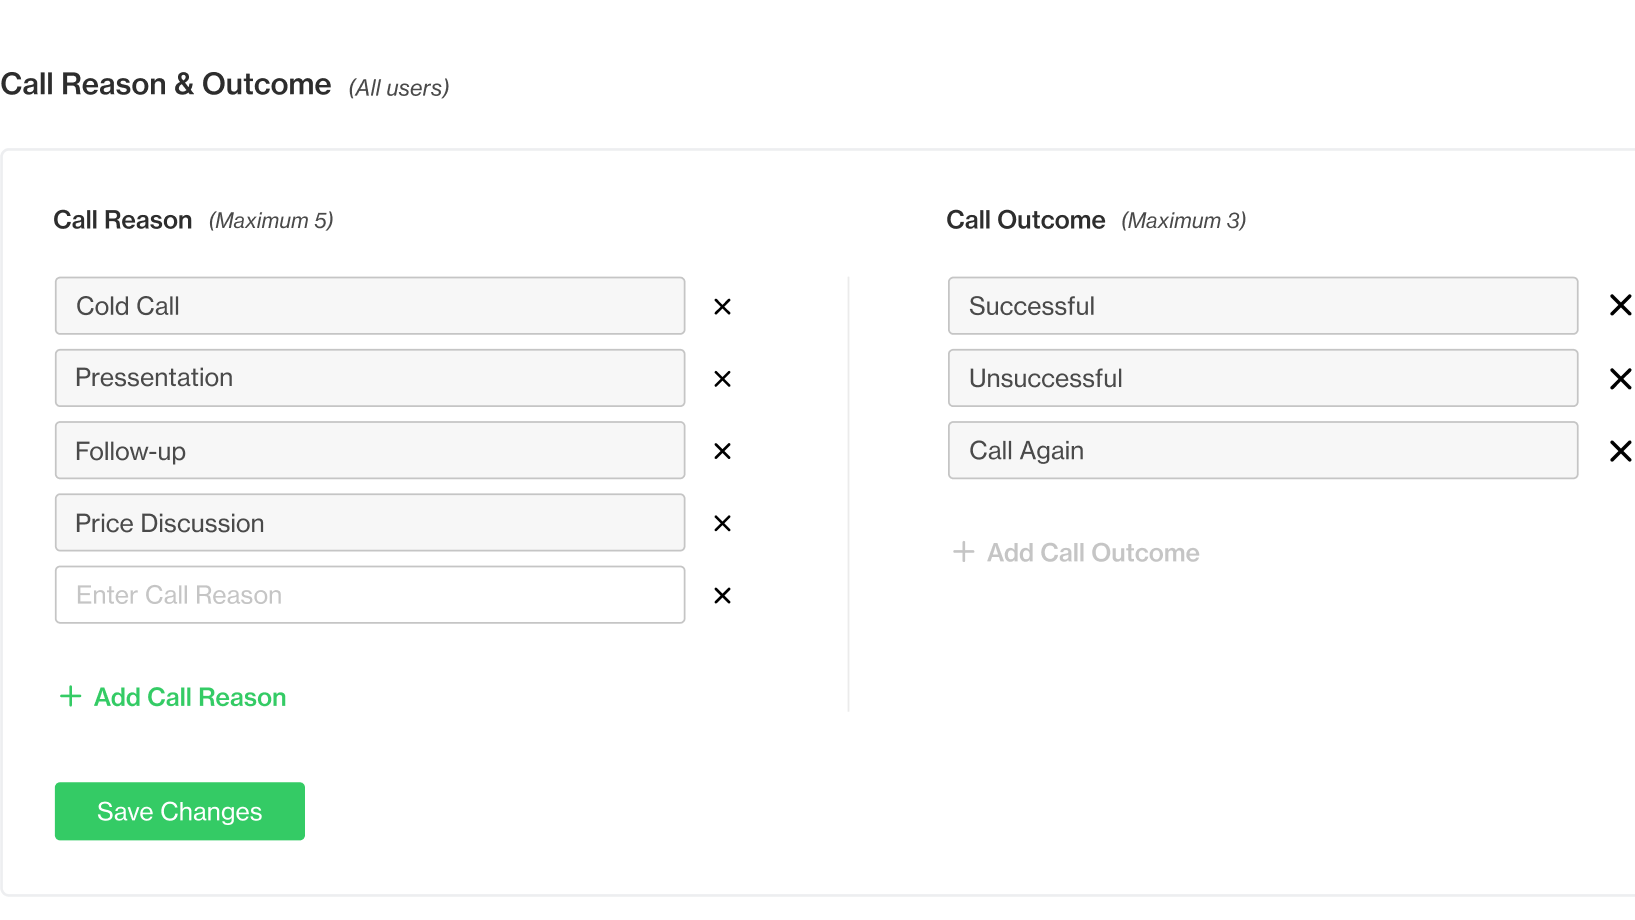Remove the Cold Call reason

point(722,306)
